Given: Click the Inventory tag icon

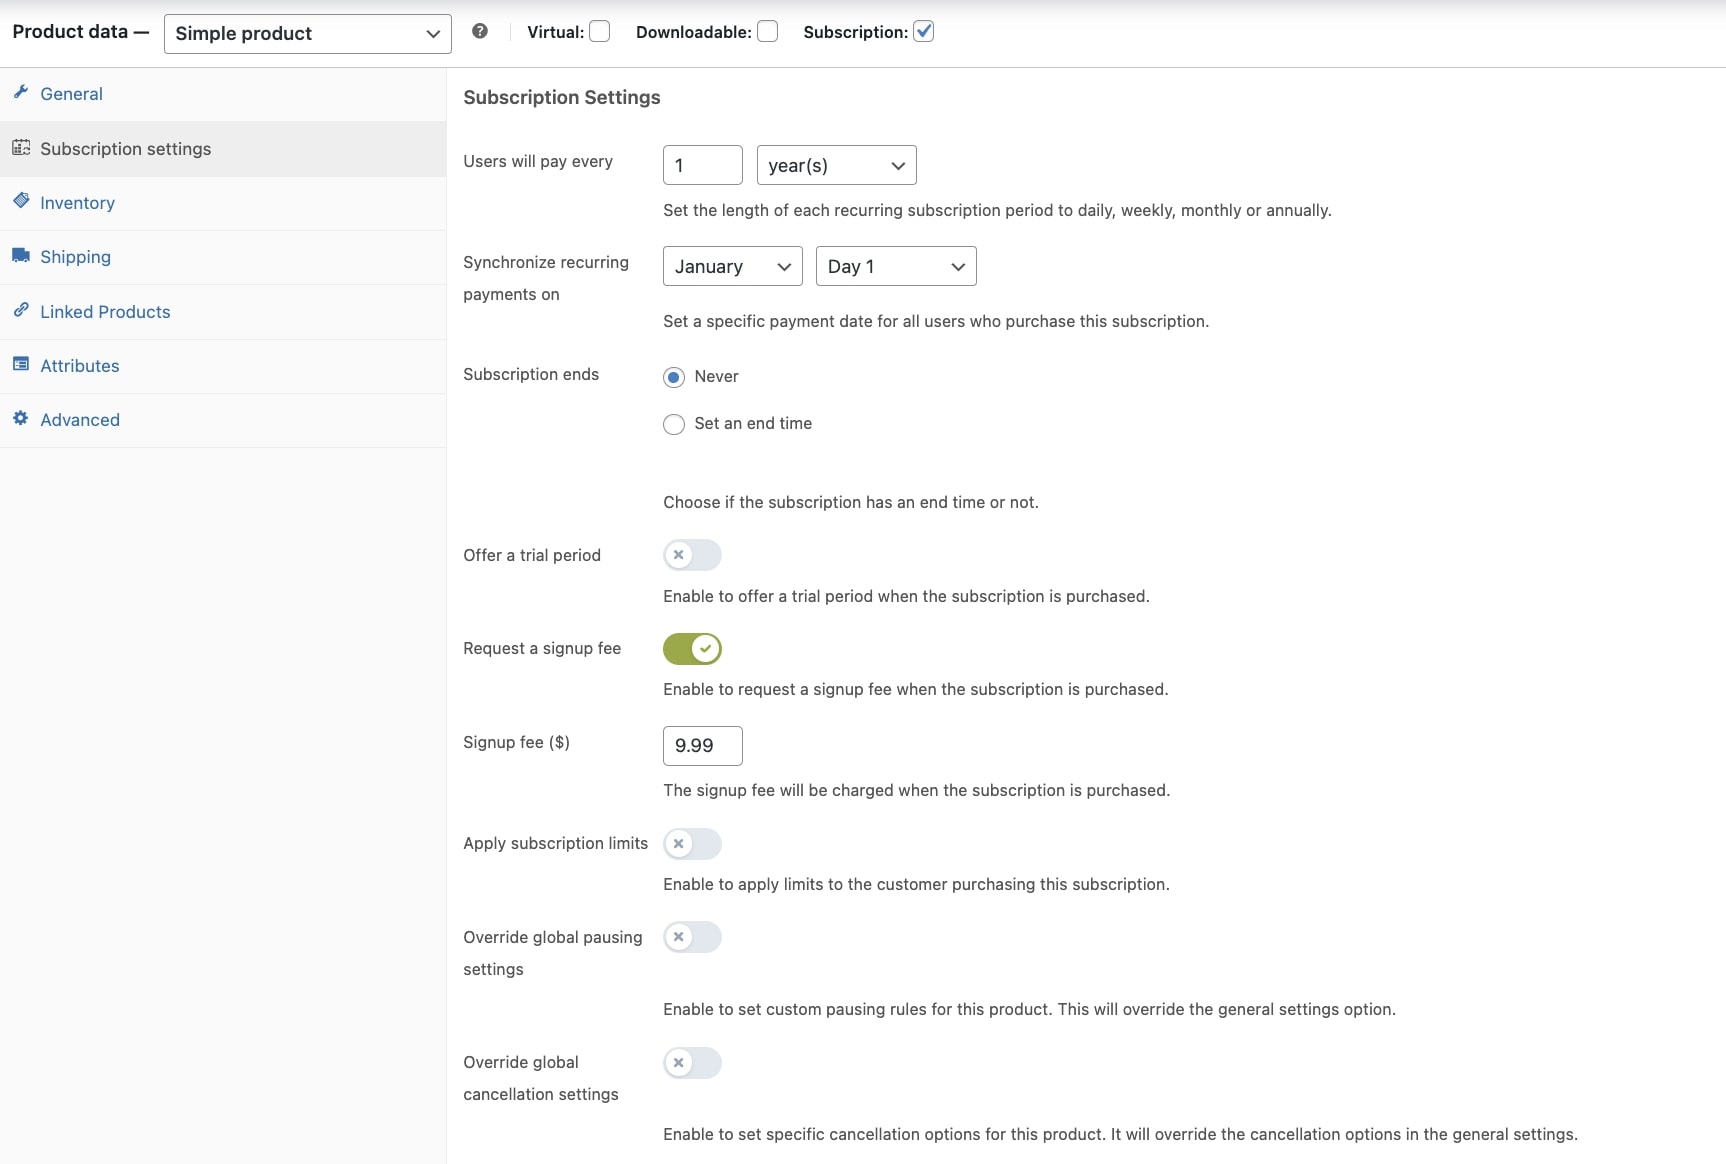Looking at the screenshot, I should point(21,201).
